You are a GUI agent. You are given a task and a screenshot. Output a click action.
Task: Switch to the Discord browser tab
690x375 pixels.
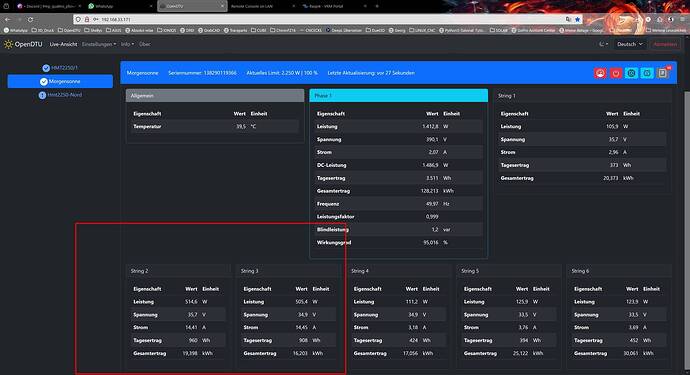coord(48,6)
